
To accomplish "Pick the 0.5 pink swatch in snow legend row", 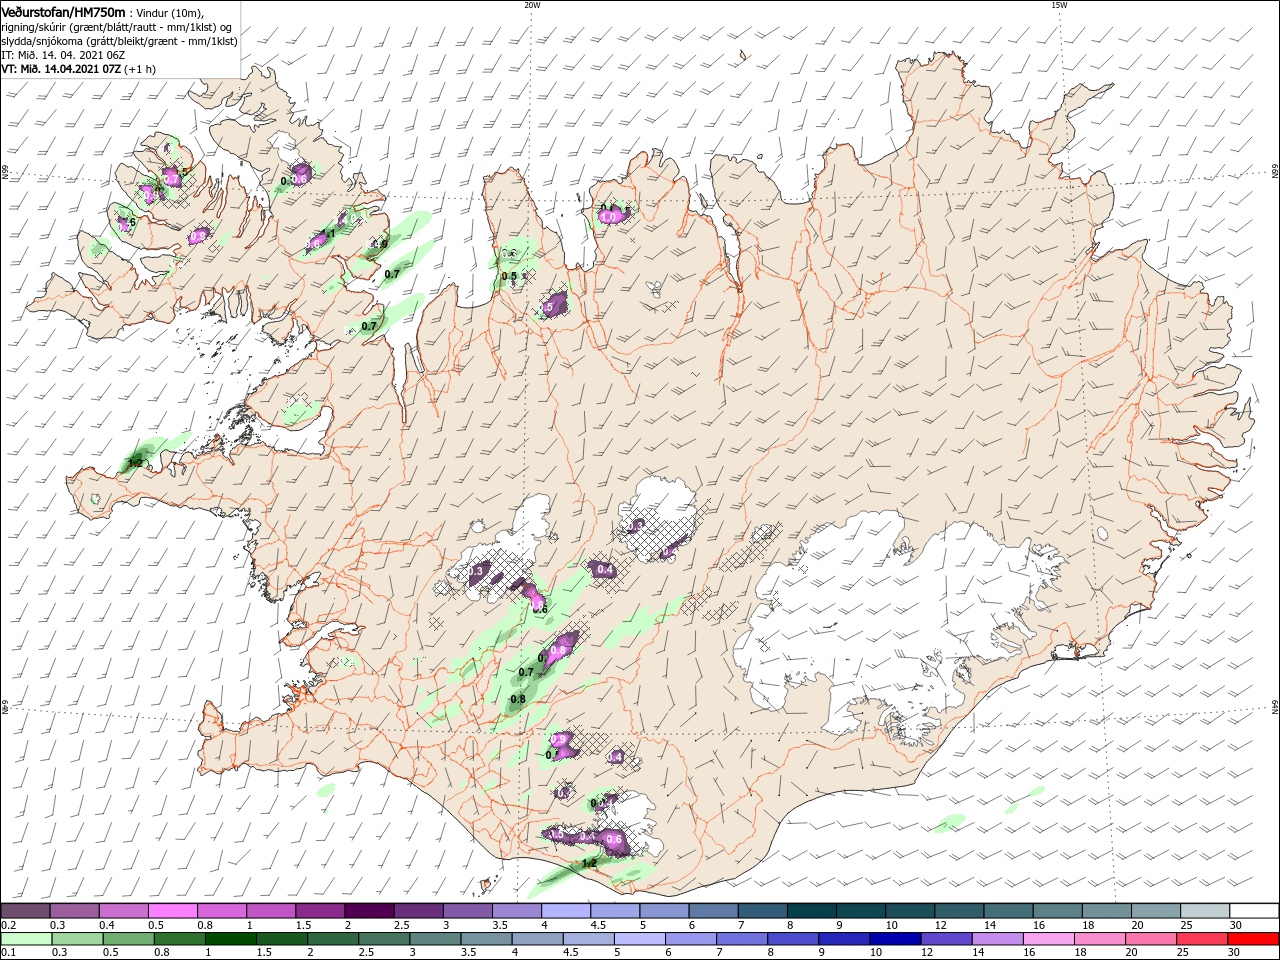I will pos(172,911).
